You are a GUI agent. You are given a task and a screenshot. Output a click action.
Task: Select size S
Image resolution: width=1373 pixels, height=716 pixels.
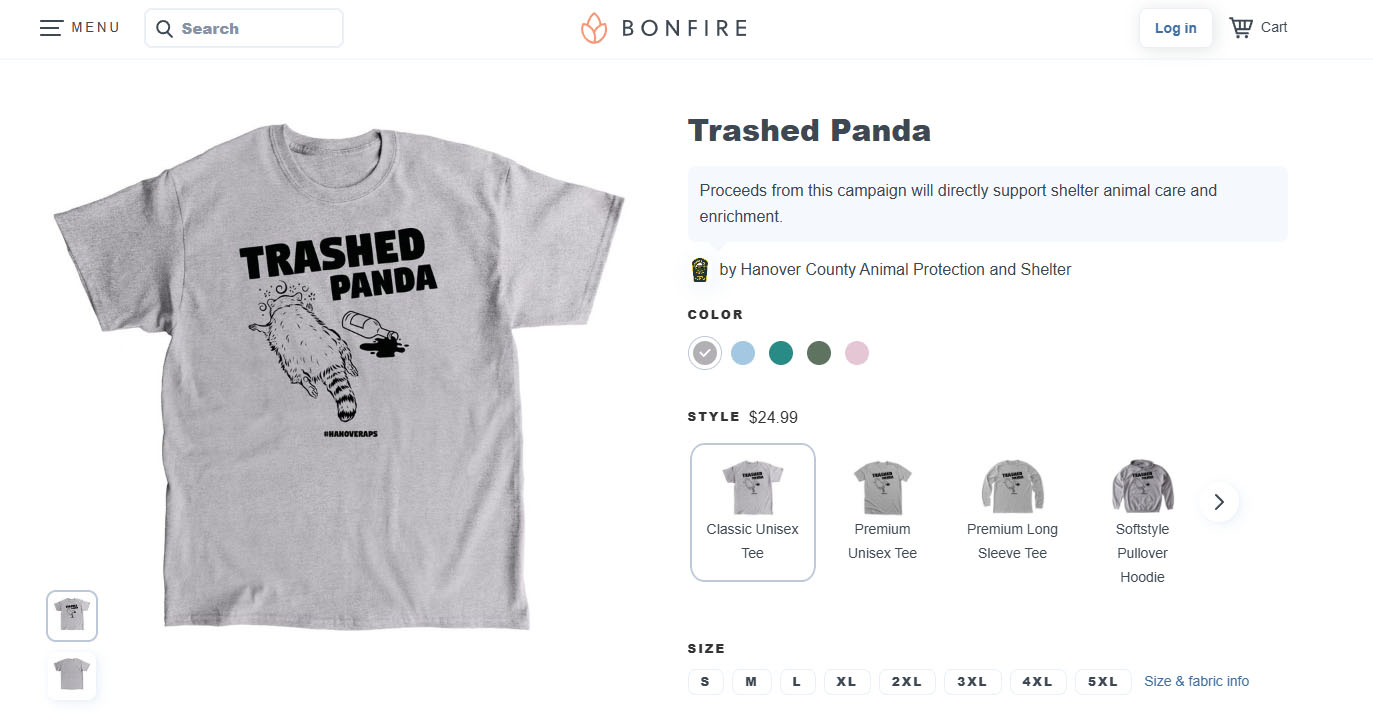coord(705,682)
